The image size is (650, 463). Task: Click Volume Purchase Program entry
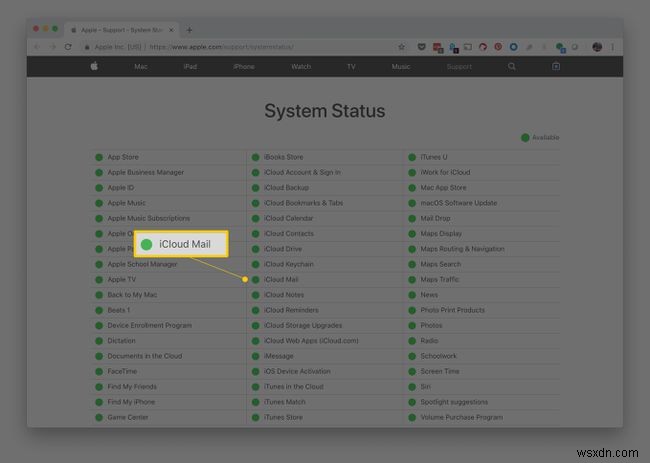pos(462,418)
